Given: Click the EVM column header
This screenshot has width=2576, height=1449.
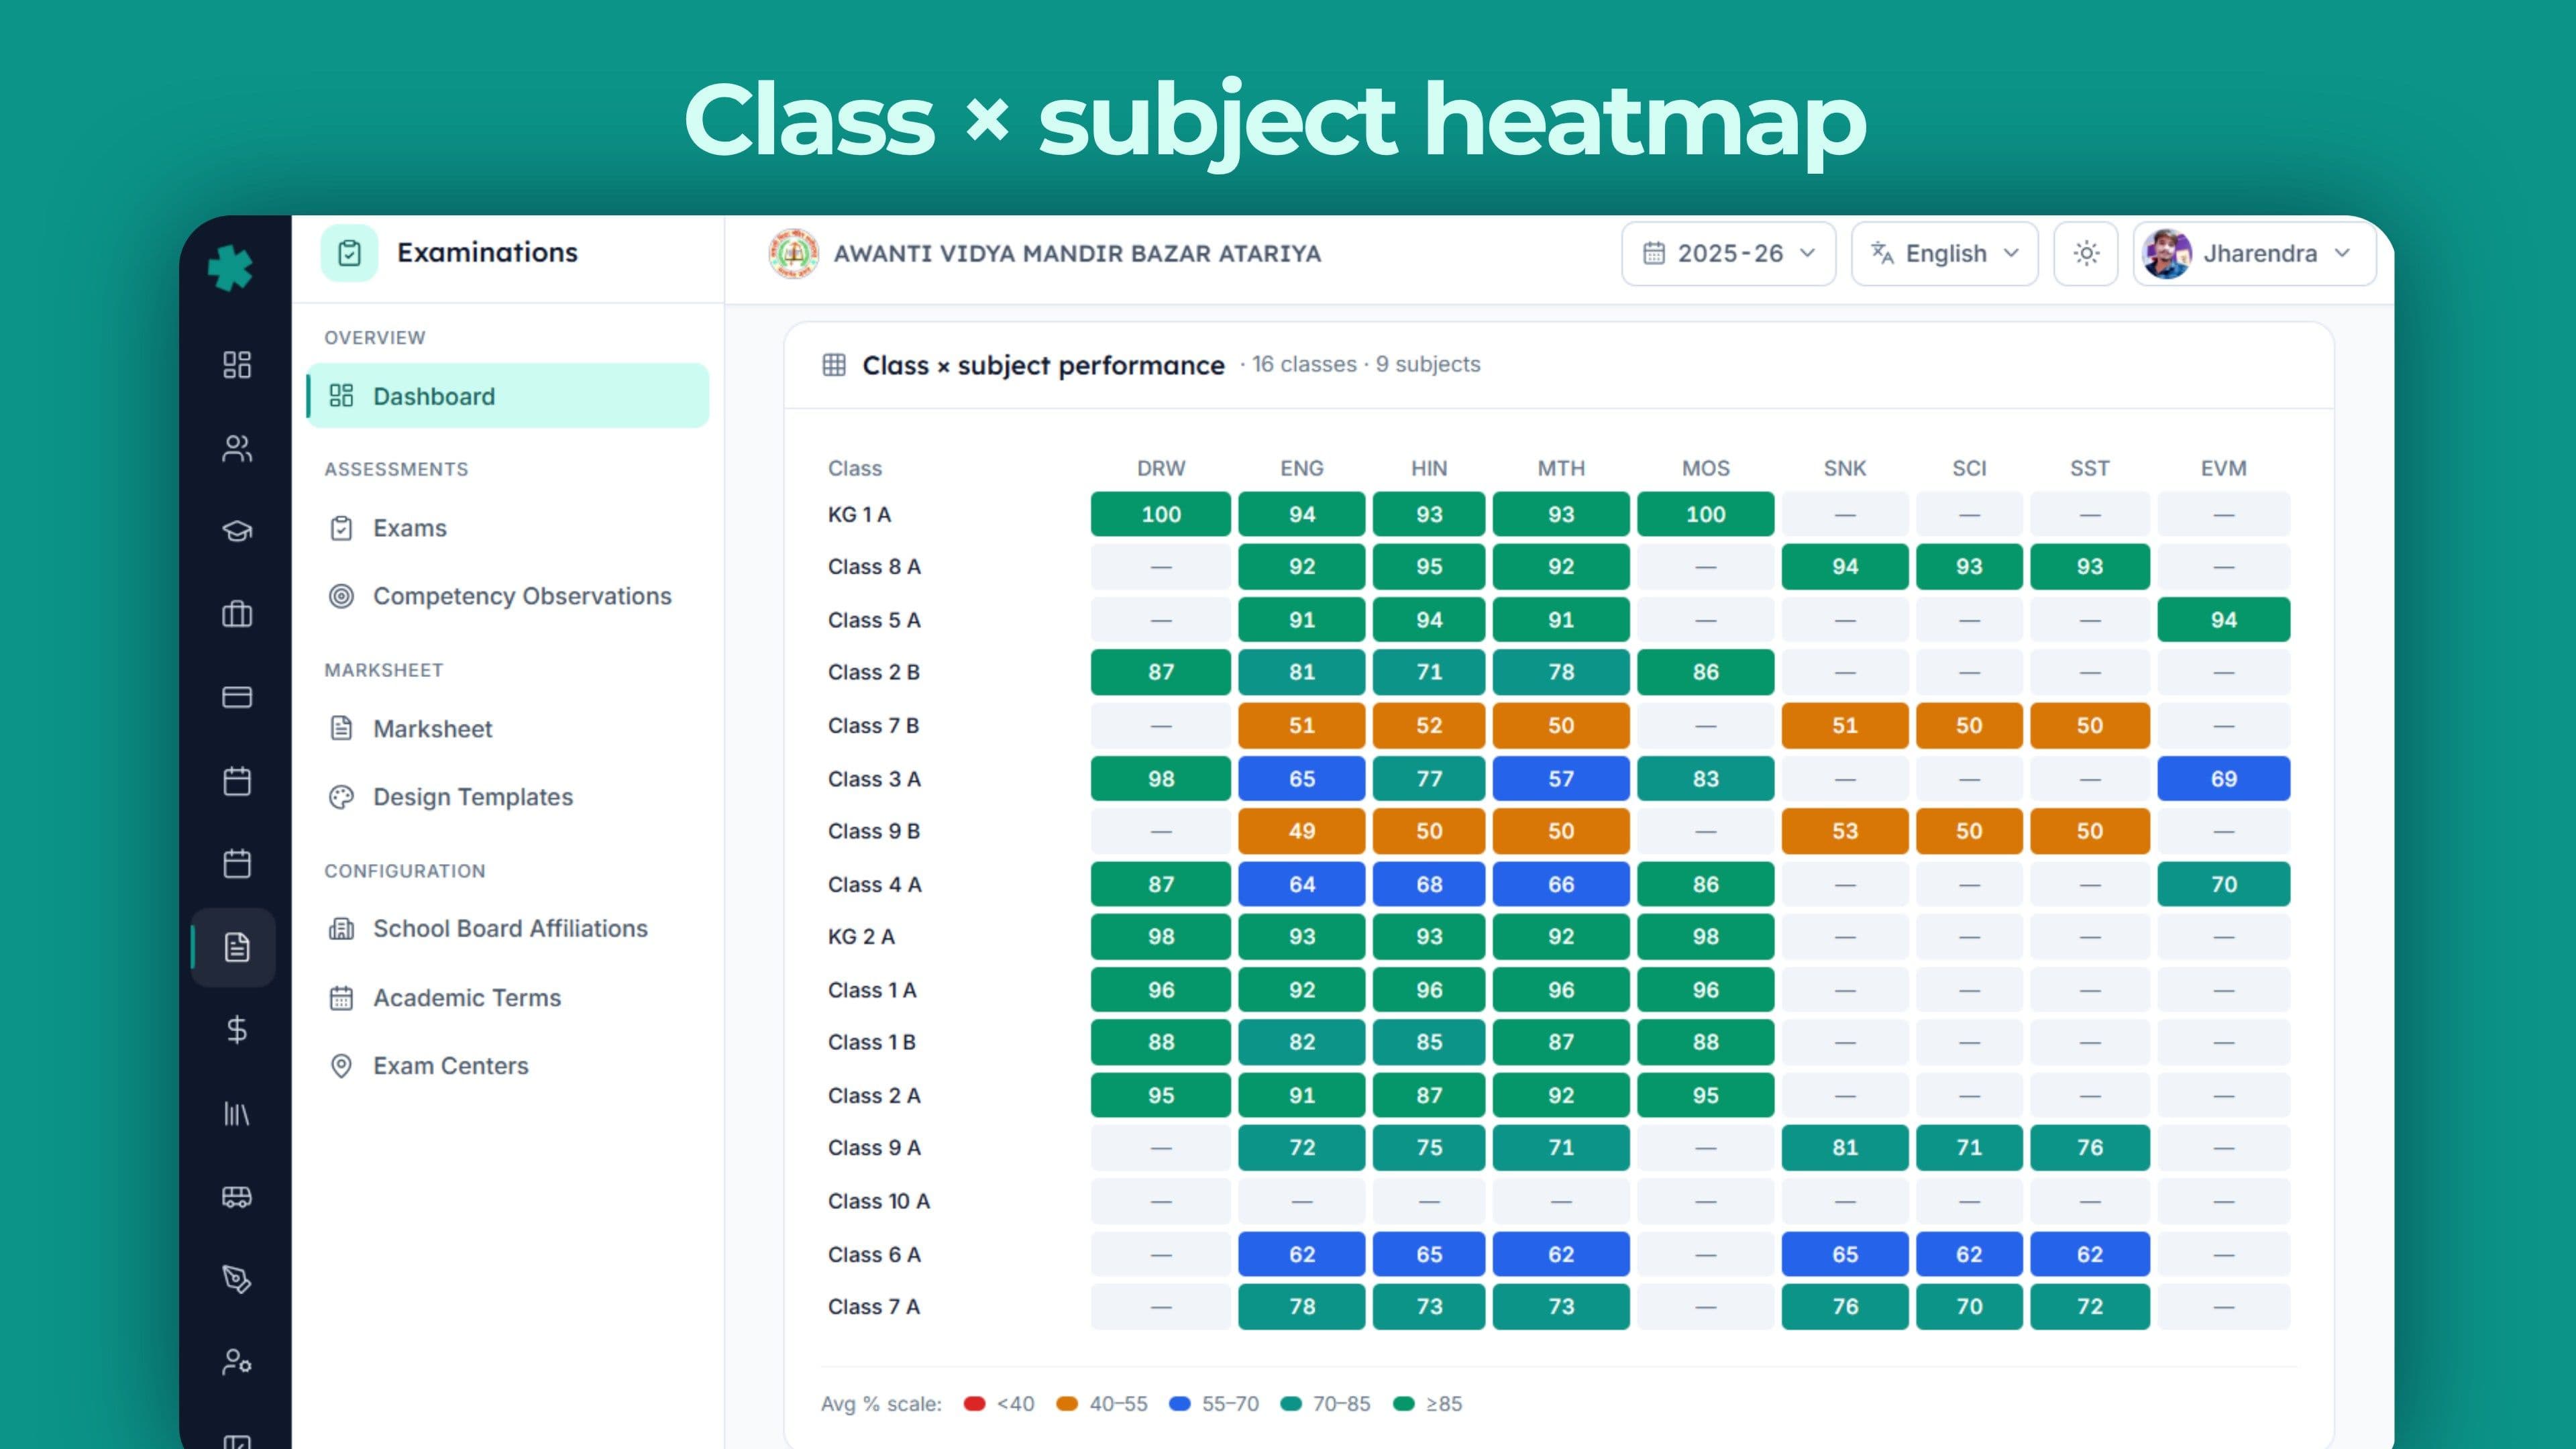Looking at the screenshot, I should point(2223,468).
